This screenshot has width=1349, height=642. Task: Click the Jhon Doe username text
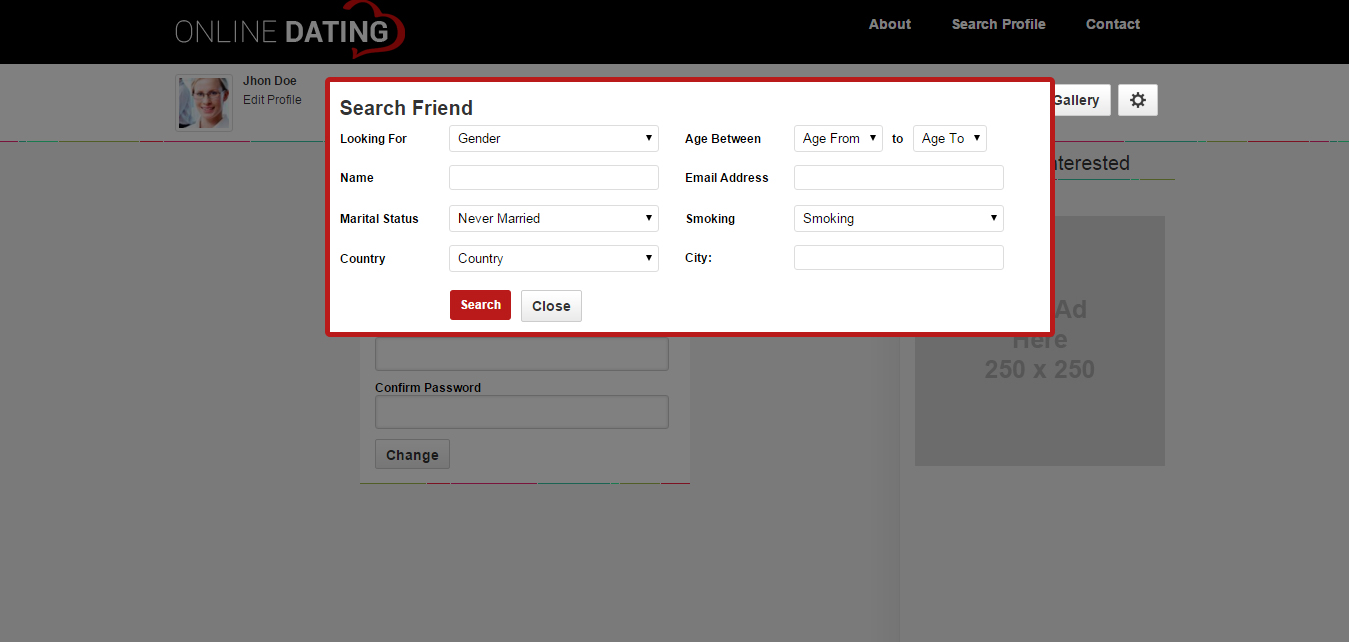tap(270, 81)
